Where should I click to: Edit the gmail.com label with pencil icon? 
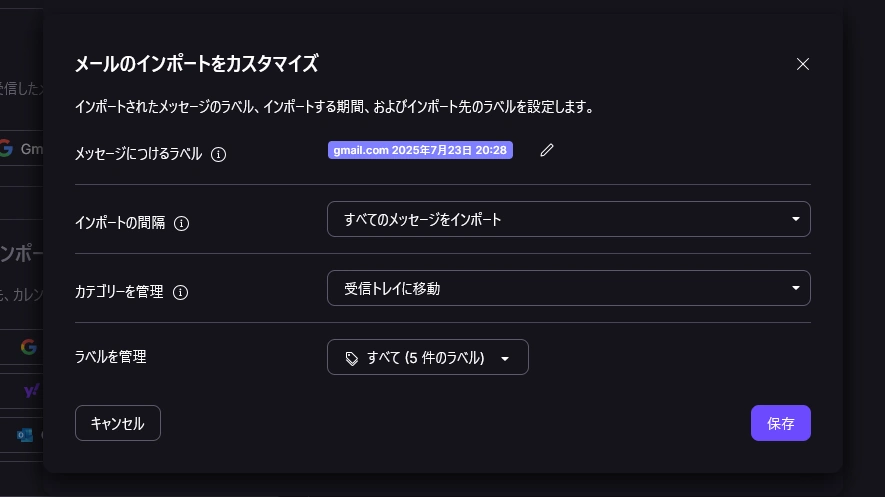(546, 150)
